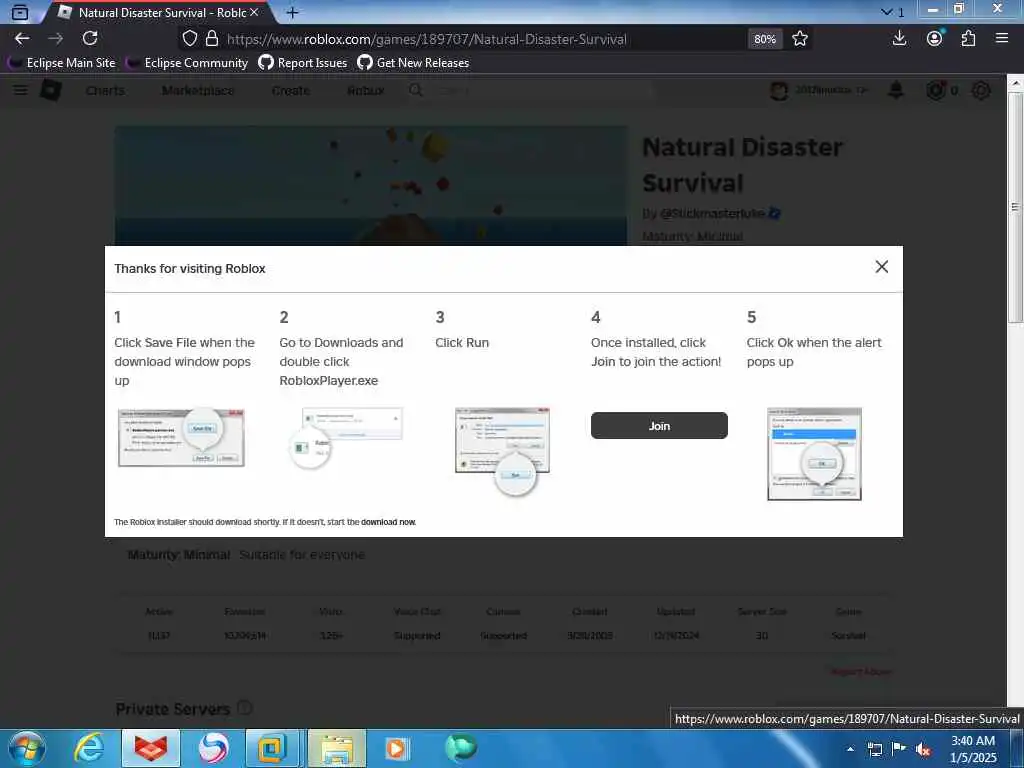
Task: Close the Natural Disaster Survival tab
Action: pos(254,12)
